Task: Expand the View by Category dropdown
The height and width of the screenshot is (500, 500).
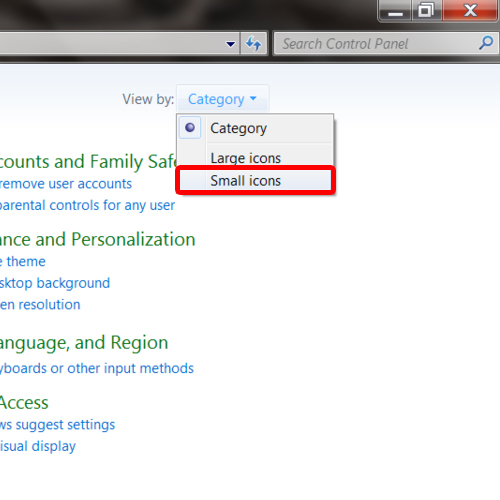Action: click(x=222, y=99)
